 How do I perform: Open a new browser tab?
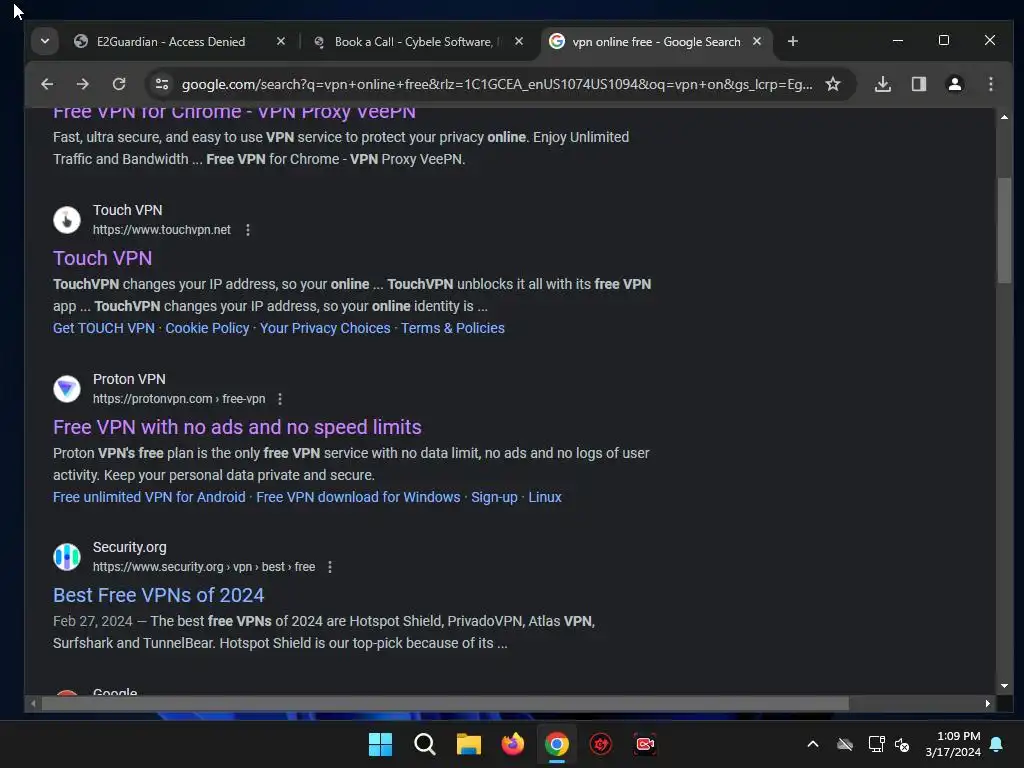(793, 41)
